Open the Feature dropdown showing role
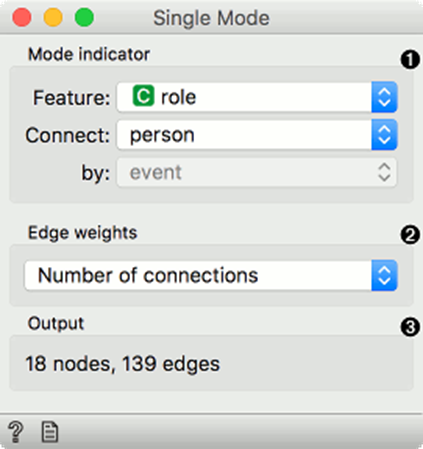 click(257, 97)
